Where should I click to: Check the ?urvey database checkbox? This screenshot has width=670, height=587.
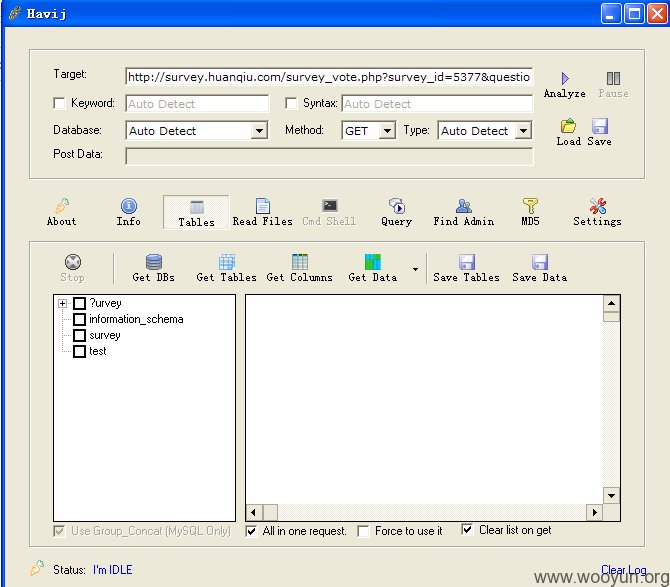click(x=79, y=303)
